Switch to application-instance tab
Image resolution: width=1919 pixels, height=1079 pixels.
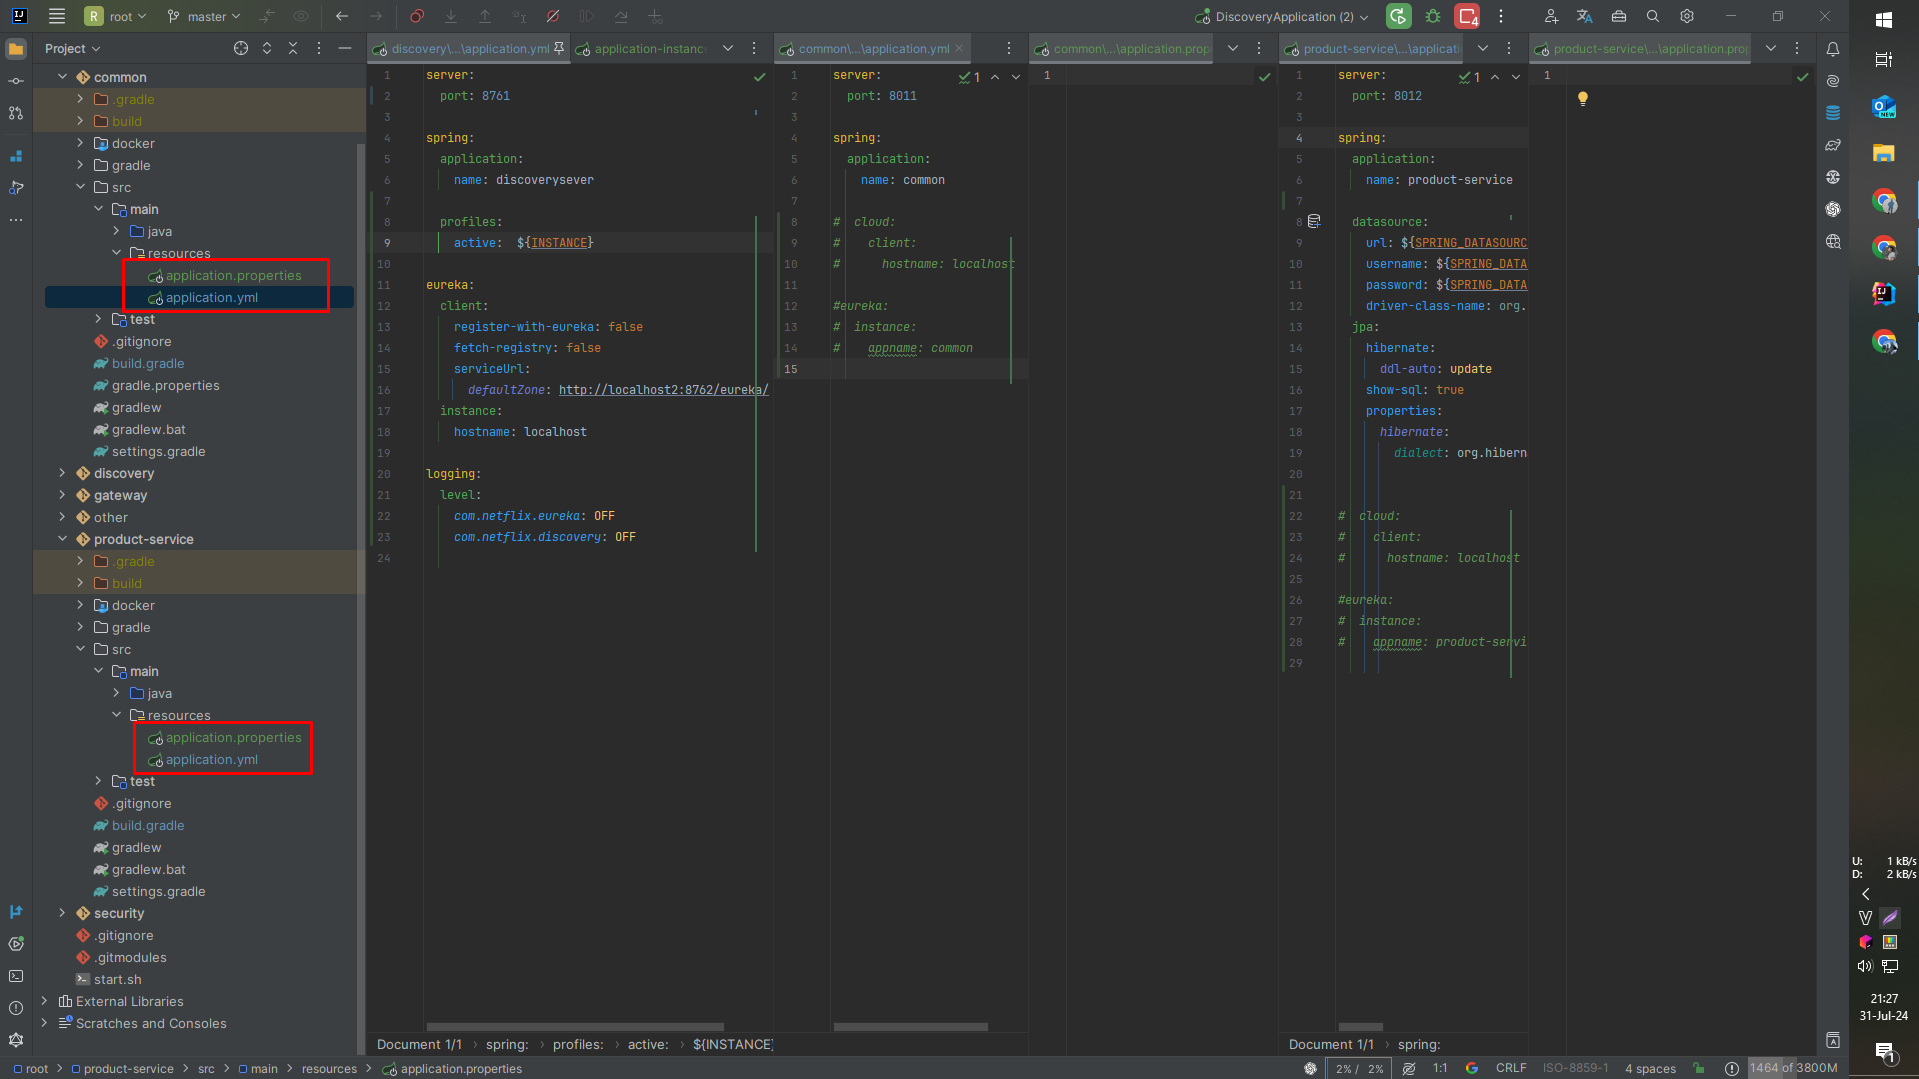pyautogui.click(x=642, y=48)
